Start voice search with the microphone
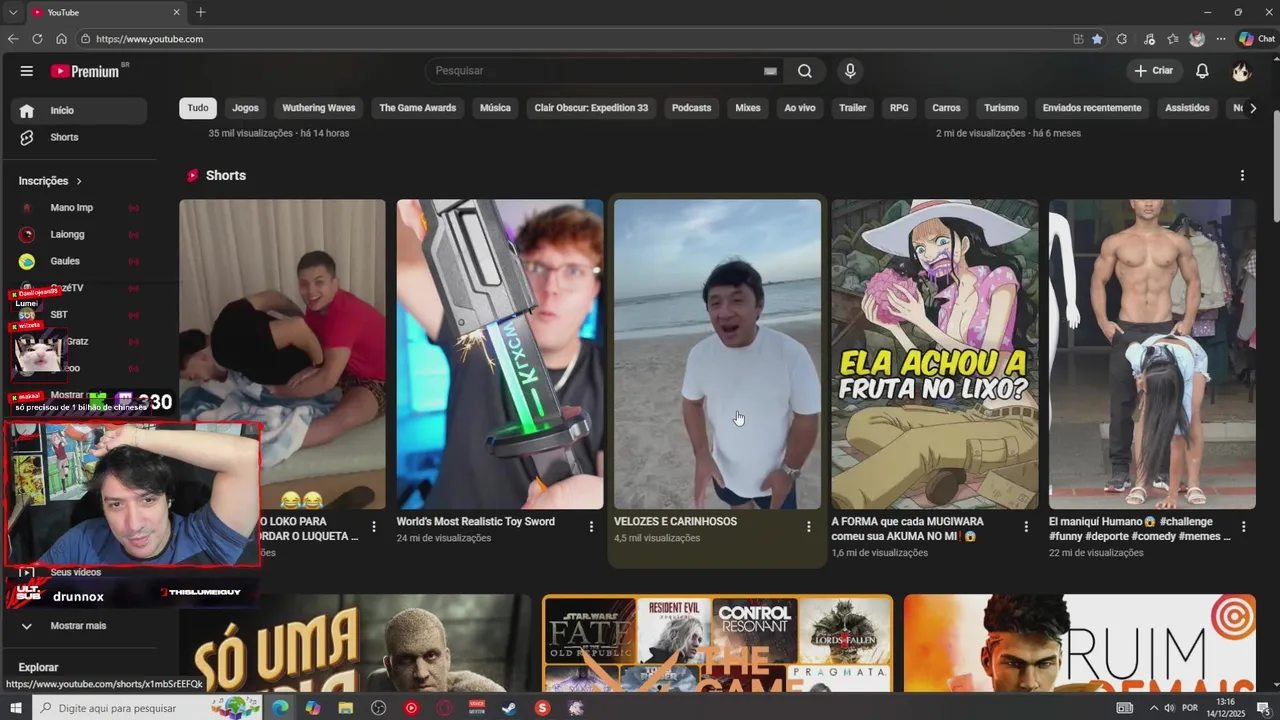1280x720 pixels. (850, 71)
